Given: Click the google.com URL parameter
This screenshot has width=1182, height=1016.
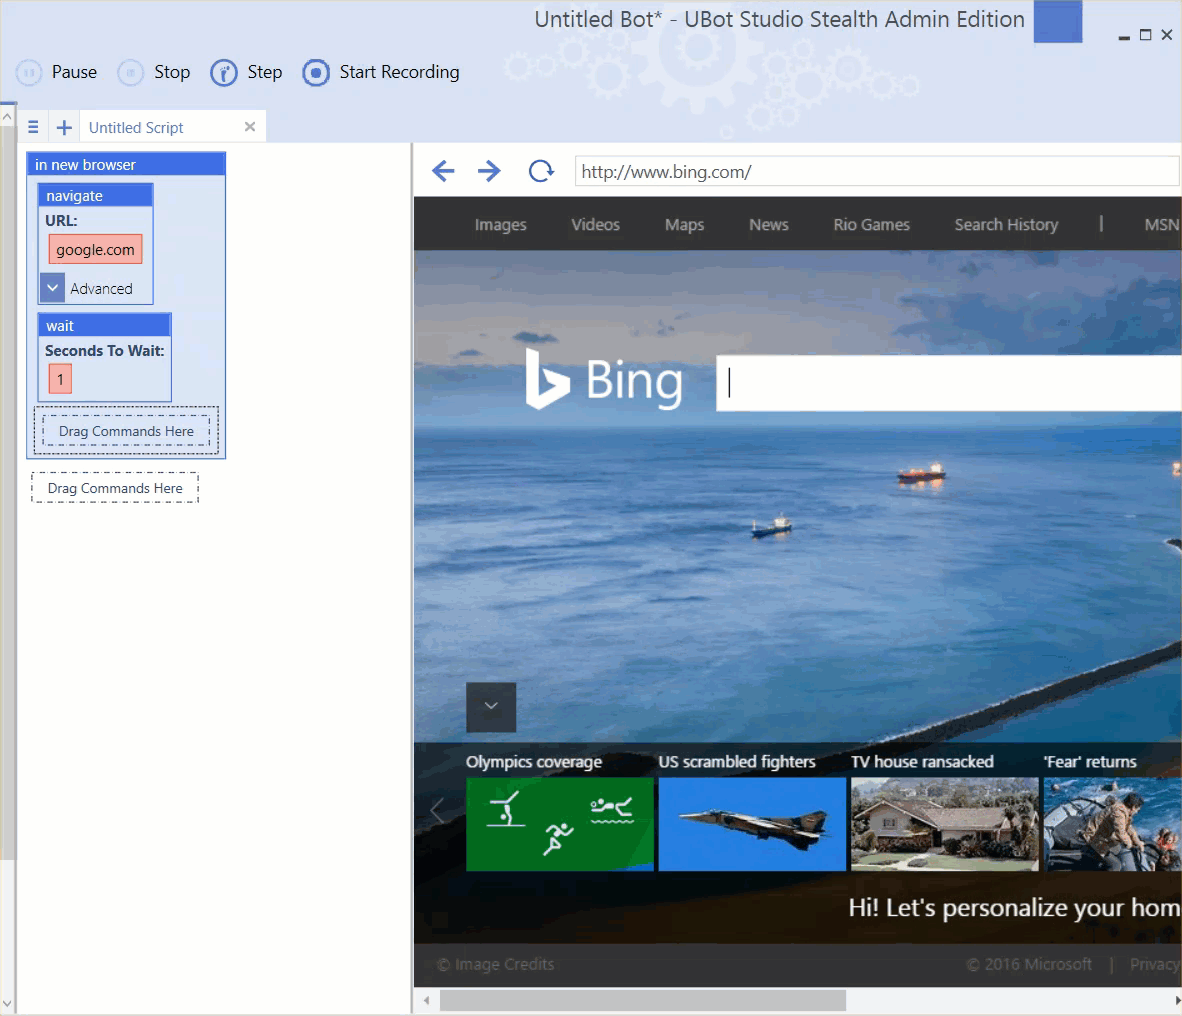Looking at the screenshot, I should [95, 249].
